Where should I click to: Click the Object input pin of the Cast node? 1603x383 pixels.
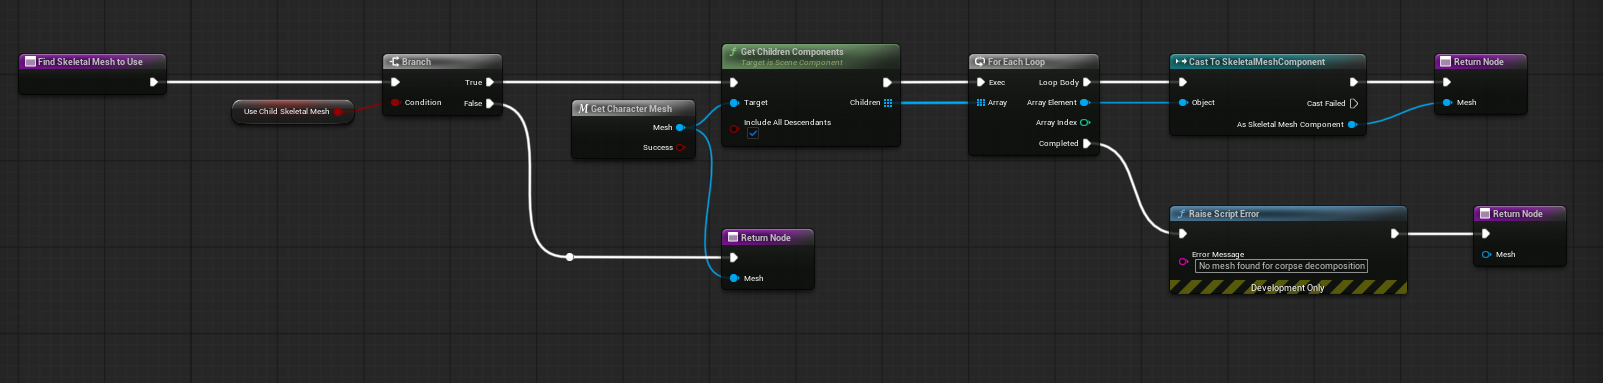[1183, 102]
